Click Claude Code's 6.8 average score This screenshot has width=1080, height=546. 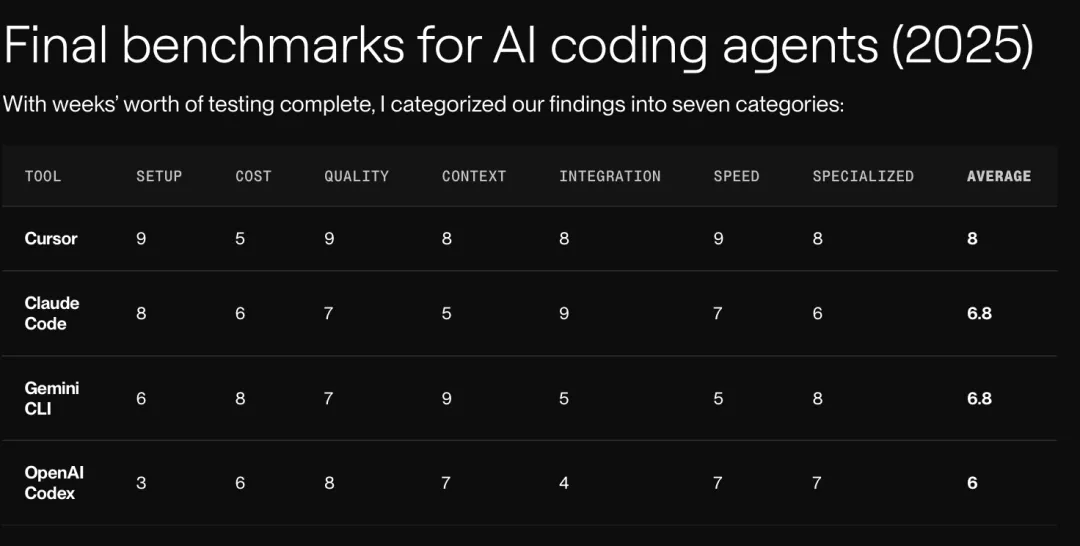979,313
